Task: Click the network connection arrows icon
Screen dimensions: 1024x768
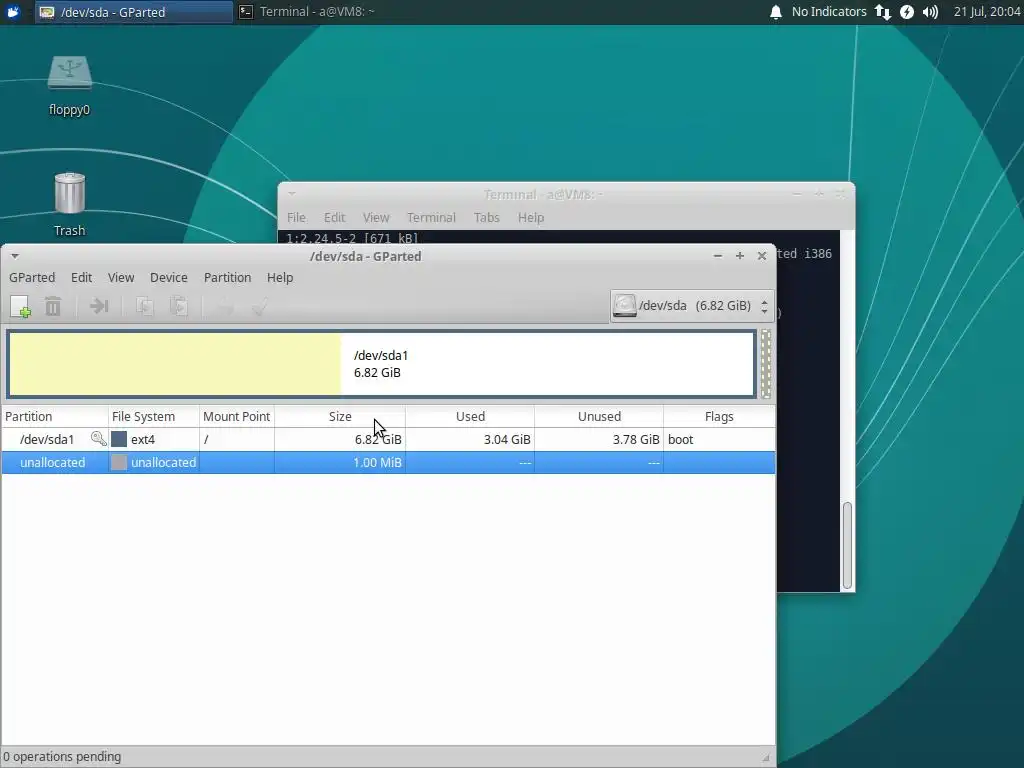Action: [882, 12]
